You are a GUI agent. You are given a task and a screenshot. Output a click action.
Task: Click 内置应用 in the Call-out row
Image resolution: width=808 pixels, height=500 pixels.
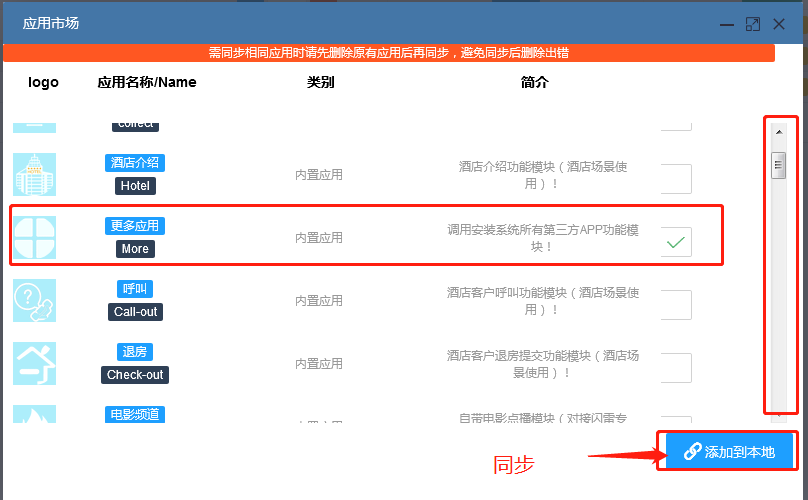click(319, 301)
